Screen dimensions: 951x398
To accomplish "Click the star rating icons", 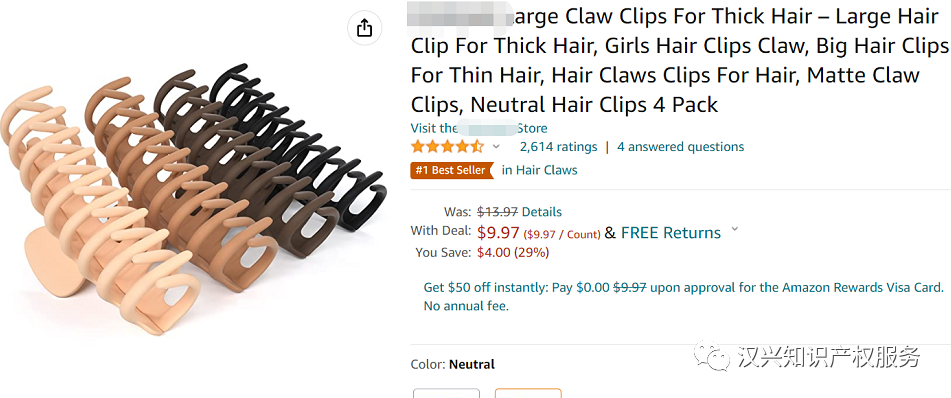I will 447,147.
